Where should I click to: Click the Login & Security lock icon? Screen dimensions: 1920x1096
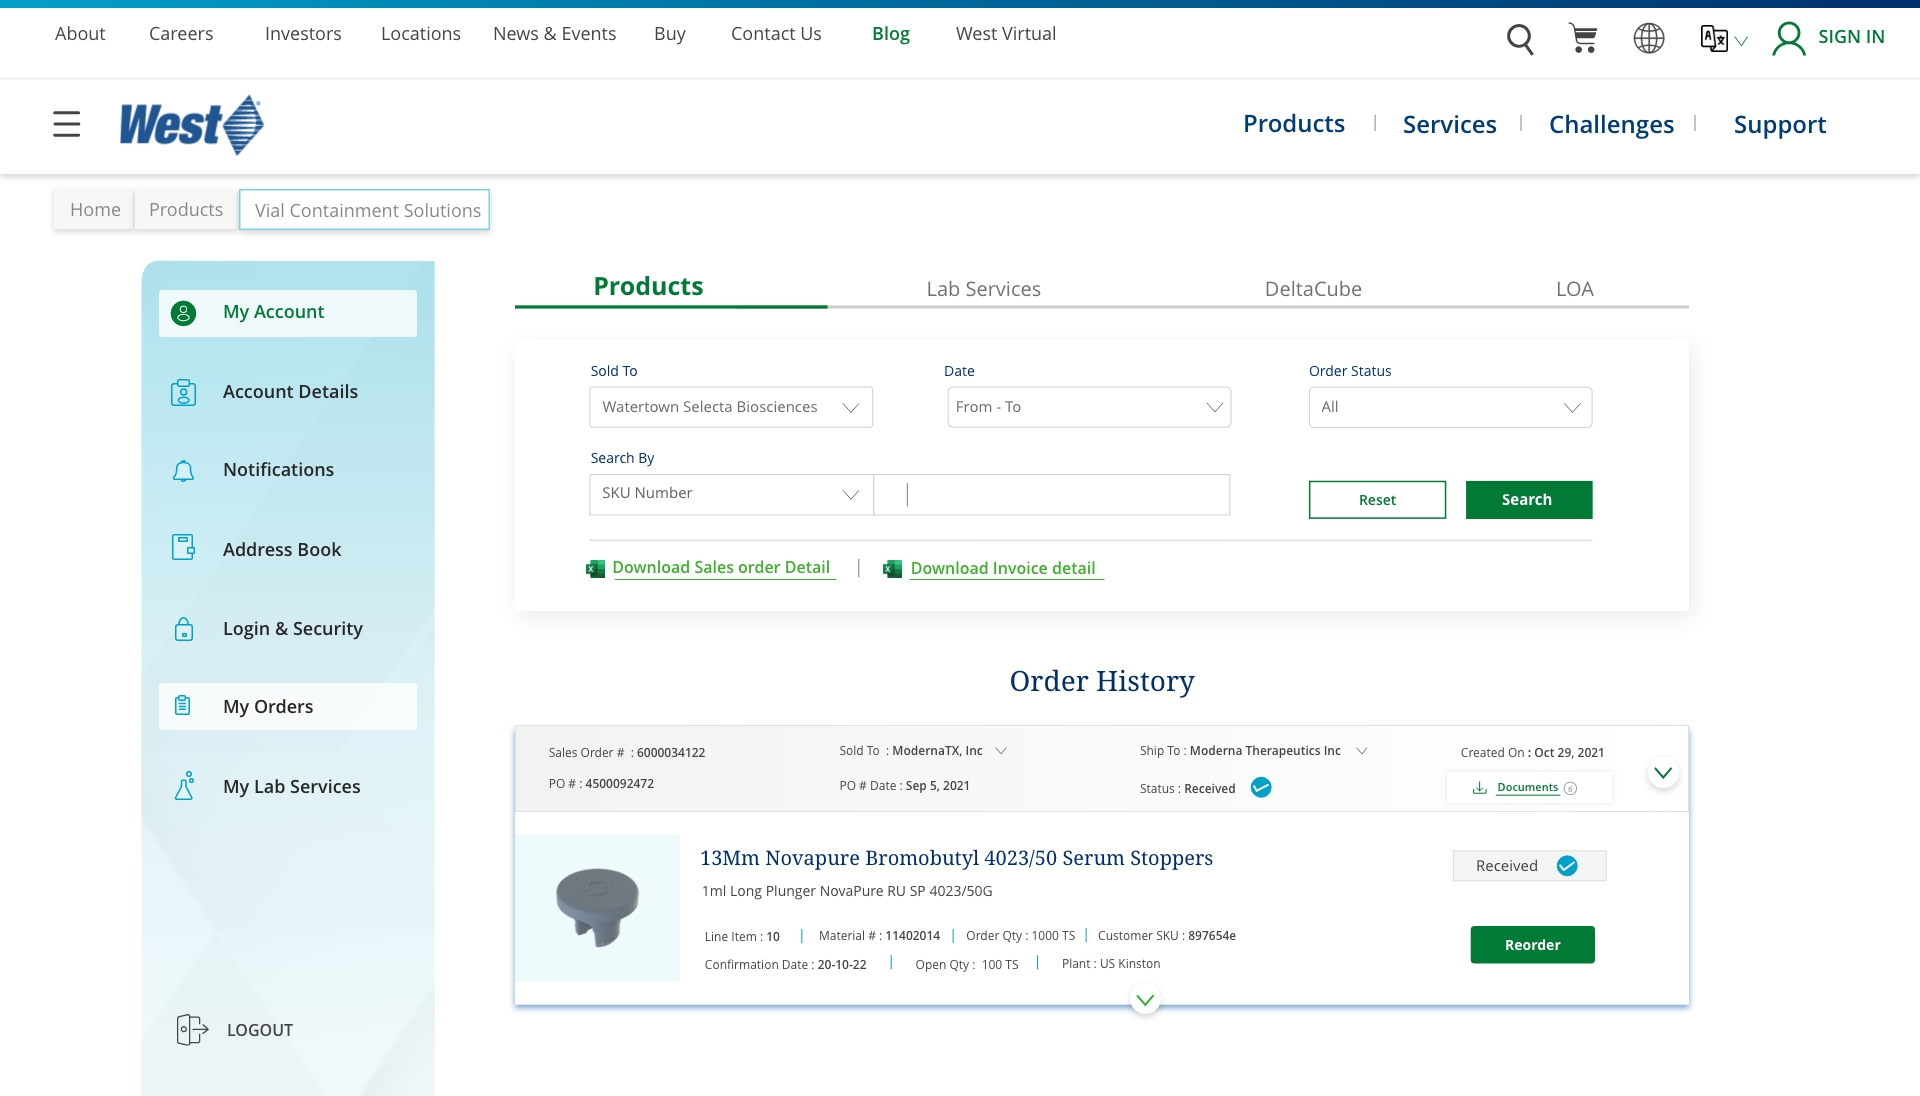click(x=184, y=629)
